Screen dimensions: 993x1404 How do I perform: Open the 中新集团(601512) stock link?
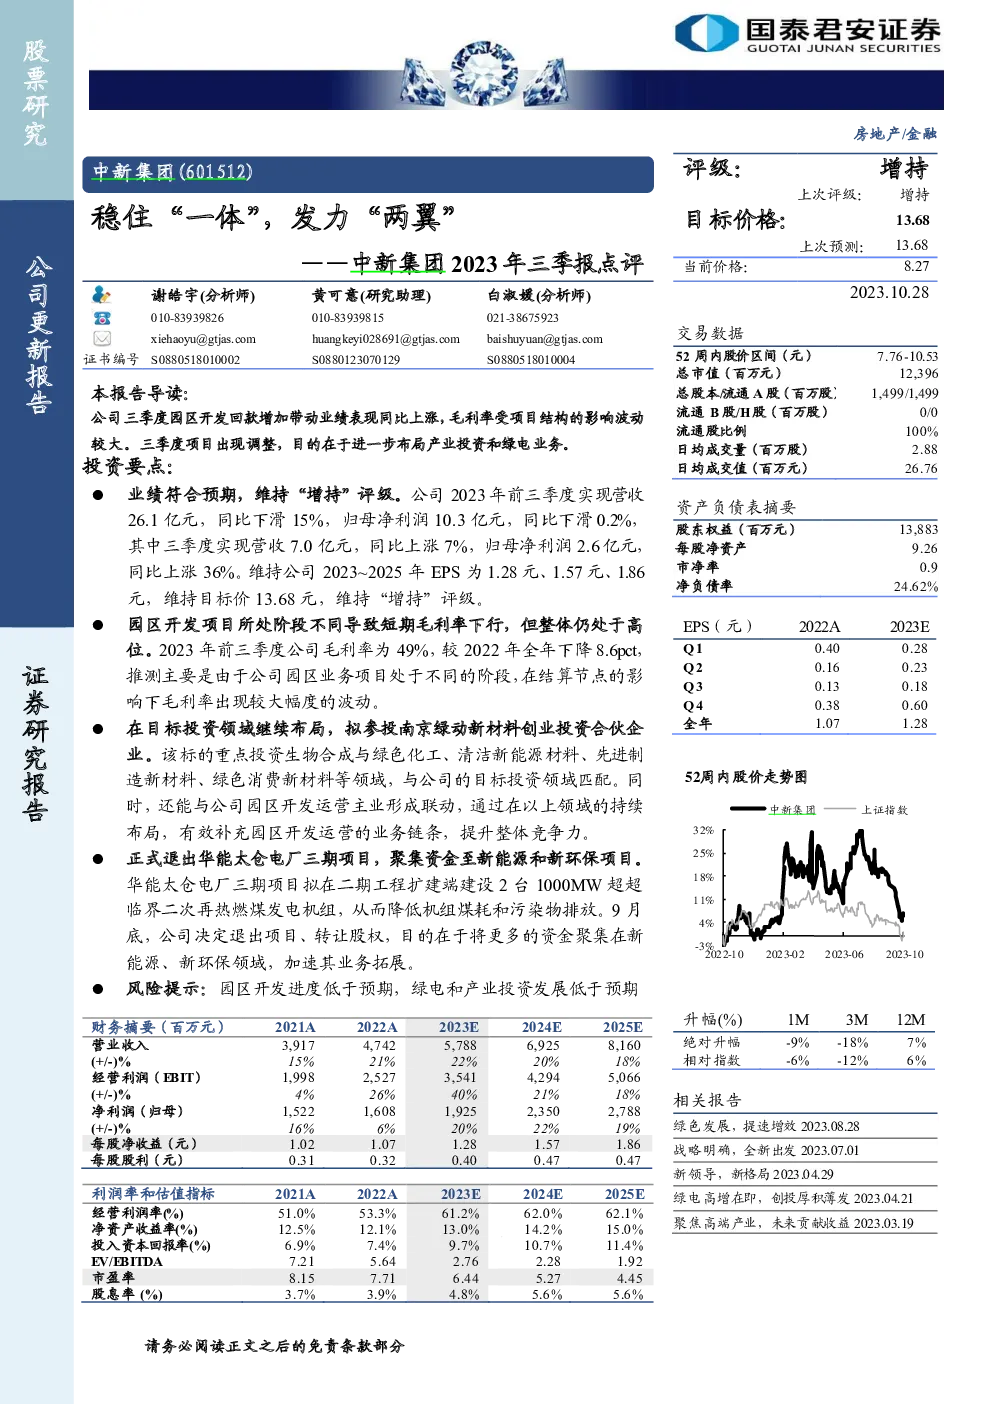click(x=172, y=172)
